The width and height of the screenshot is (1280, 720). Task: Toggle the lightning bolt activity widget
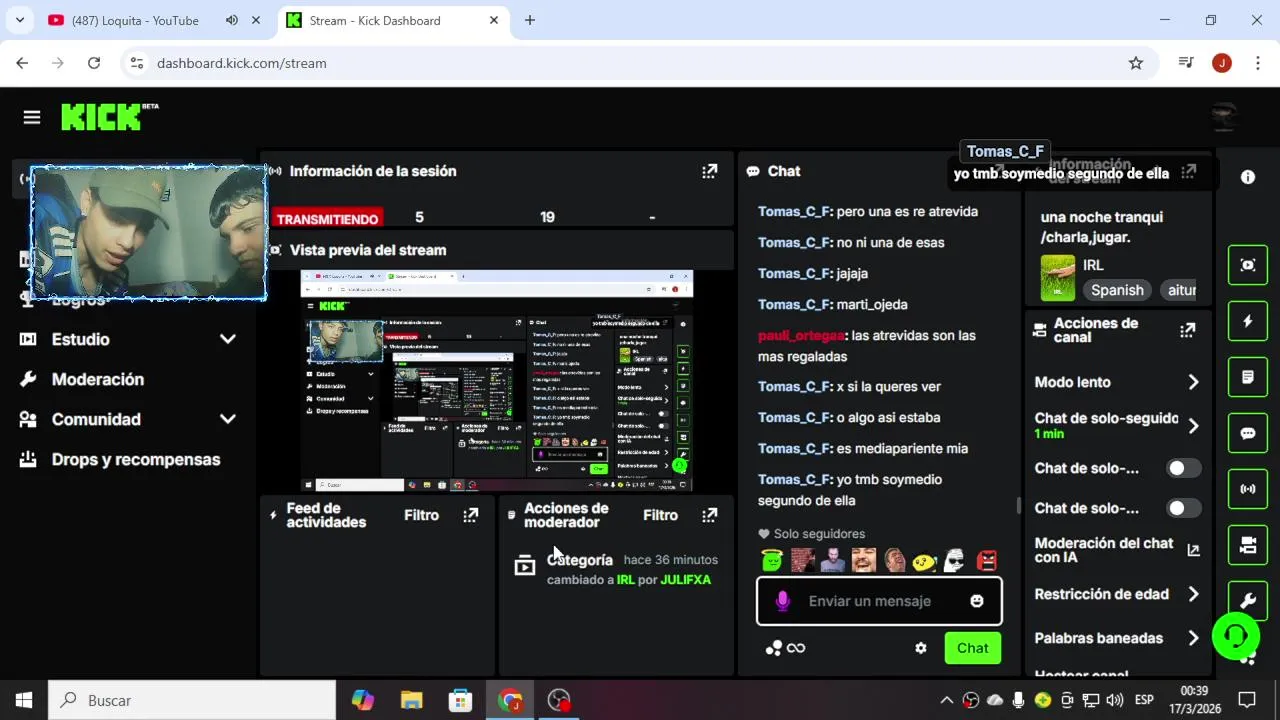click(1248, 321)
